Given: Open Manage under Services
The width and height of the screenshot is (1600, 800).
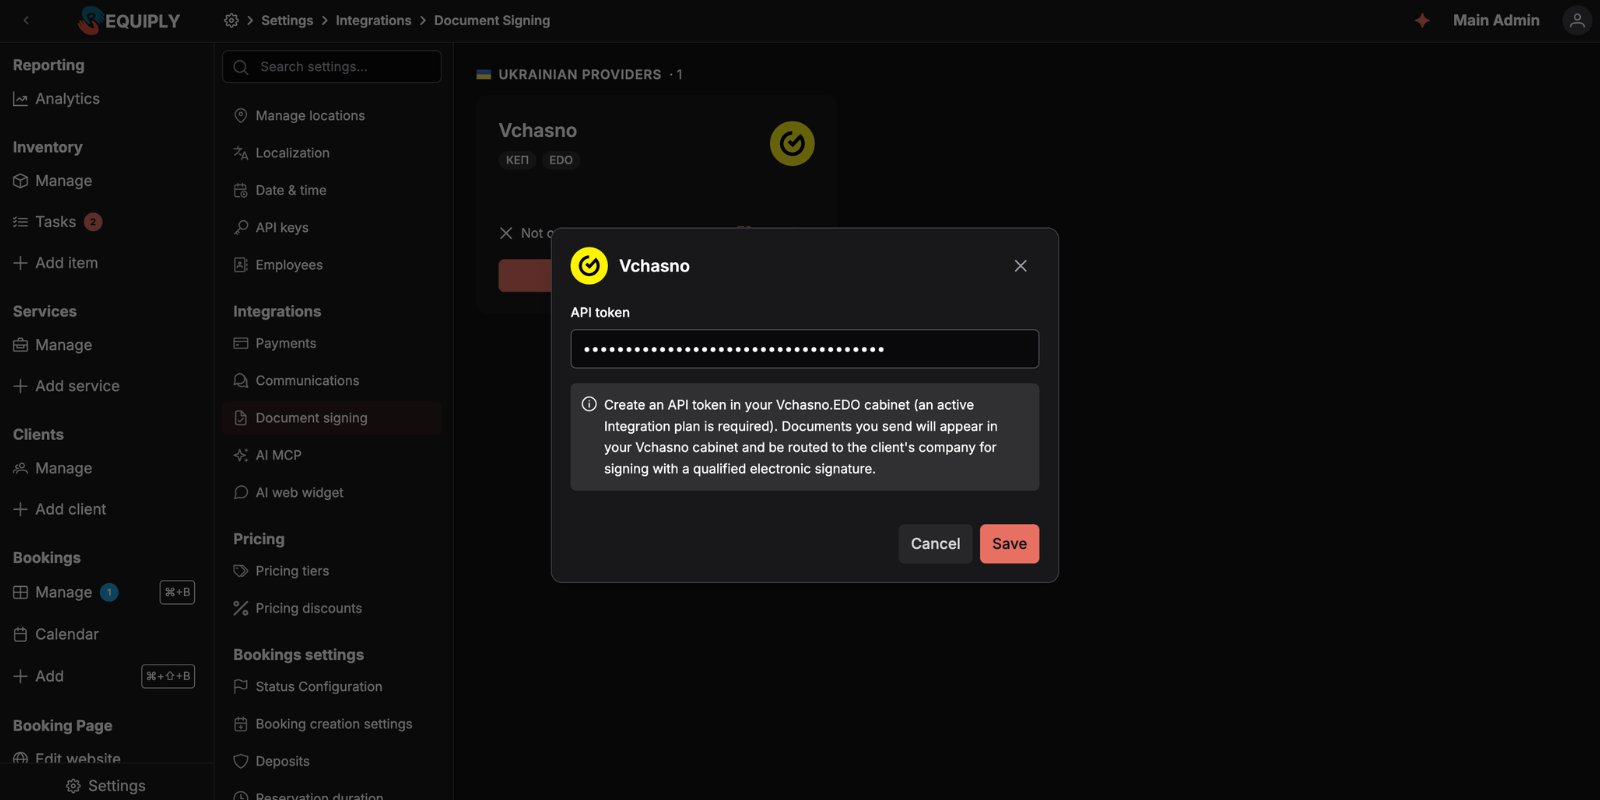Looking at the screenshot, I should (53, 345).
